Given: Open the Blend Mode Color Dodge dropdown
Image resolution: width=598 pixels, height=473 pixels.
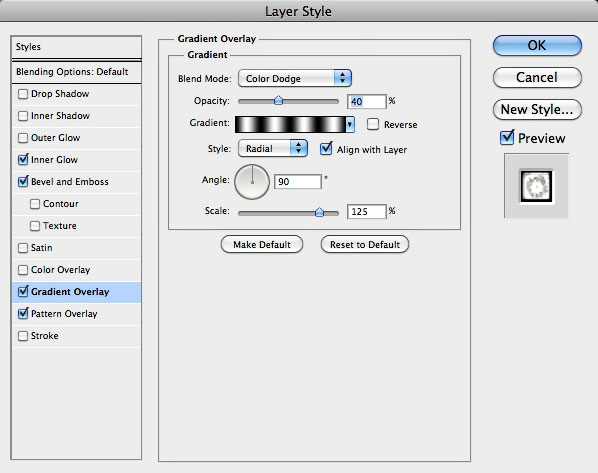Looking at the screenshot, I should (x=294, y=78).
